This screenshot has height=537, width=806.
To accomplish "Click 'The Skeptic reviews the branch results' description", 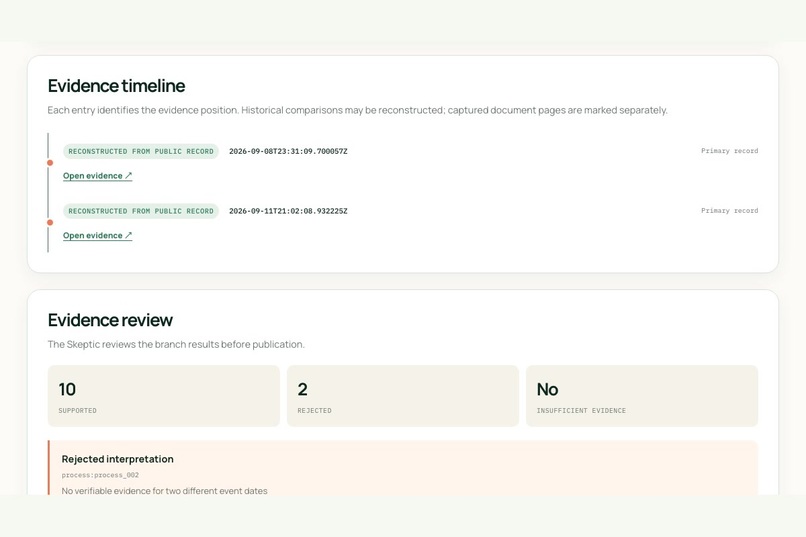I will [x=176, y=344].
